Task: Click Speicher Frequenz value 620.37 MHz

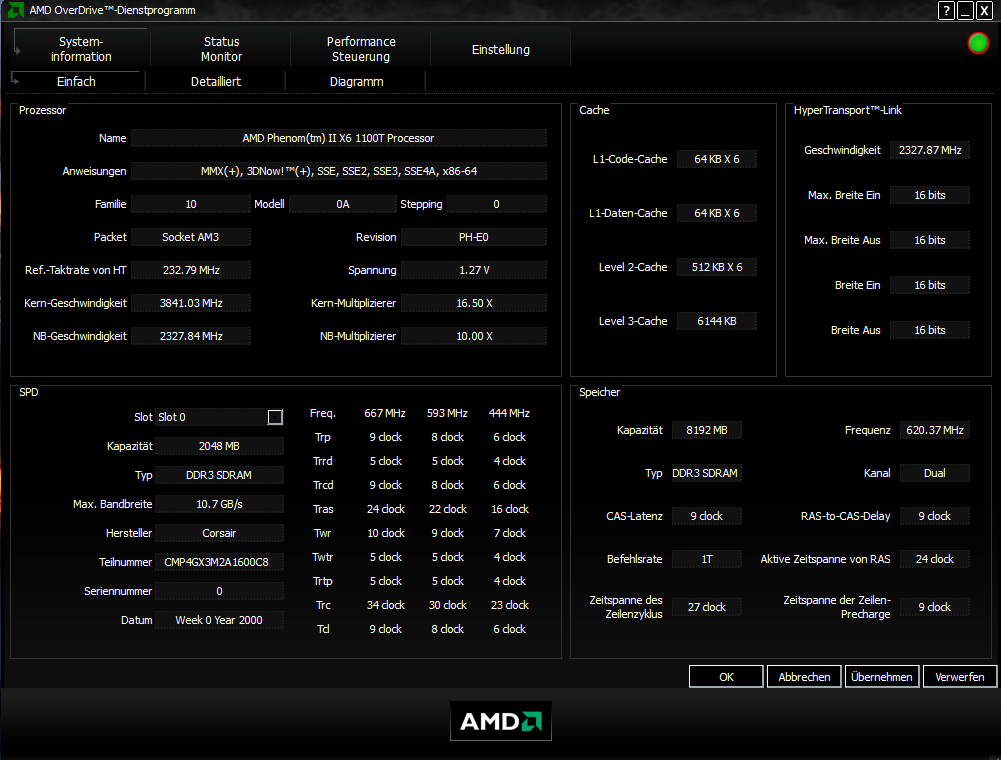Action: (x=935, y=430)
